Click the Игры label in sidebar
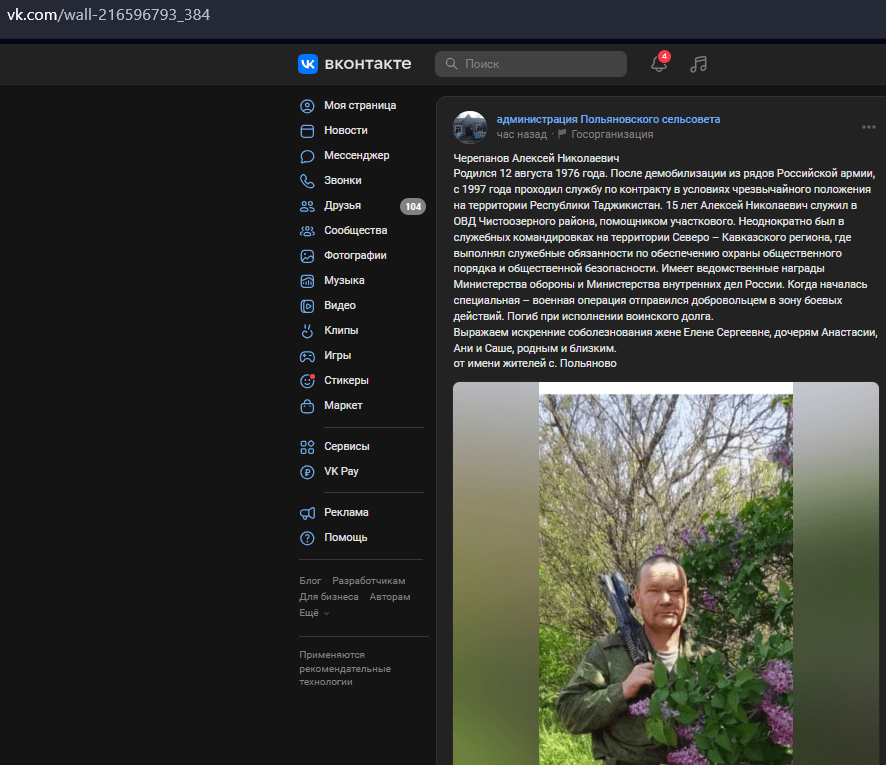886x765 pixels. pos(337,355)
